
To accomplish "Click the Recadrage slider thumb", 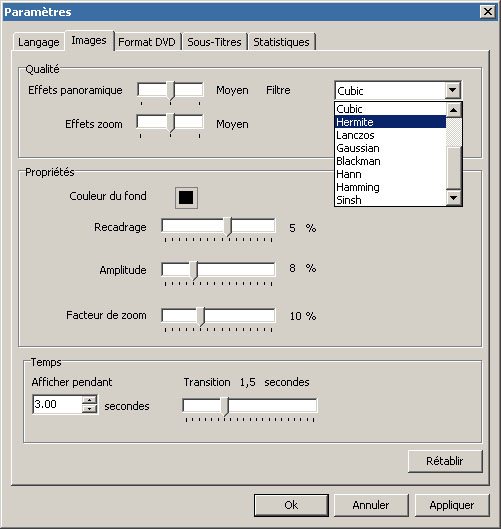I will click(x=228, y=226).
